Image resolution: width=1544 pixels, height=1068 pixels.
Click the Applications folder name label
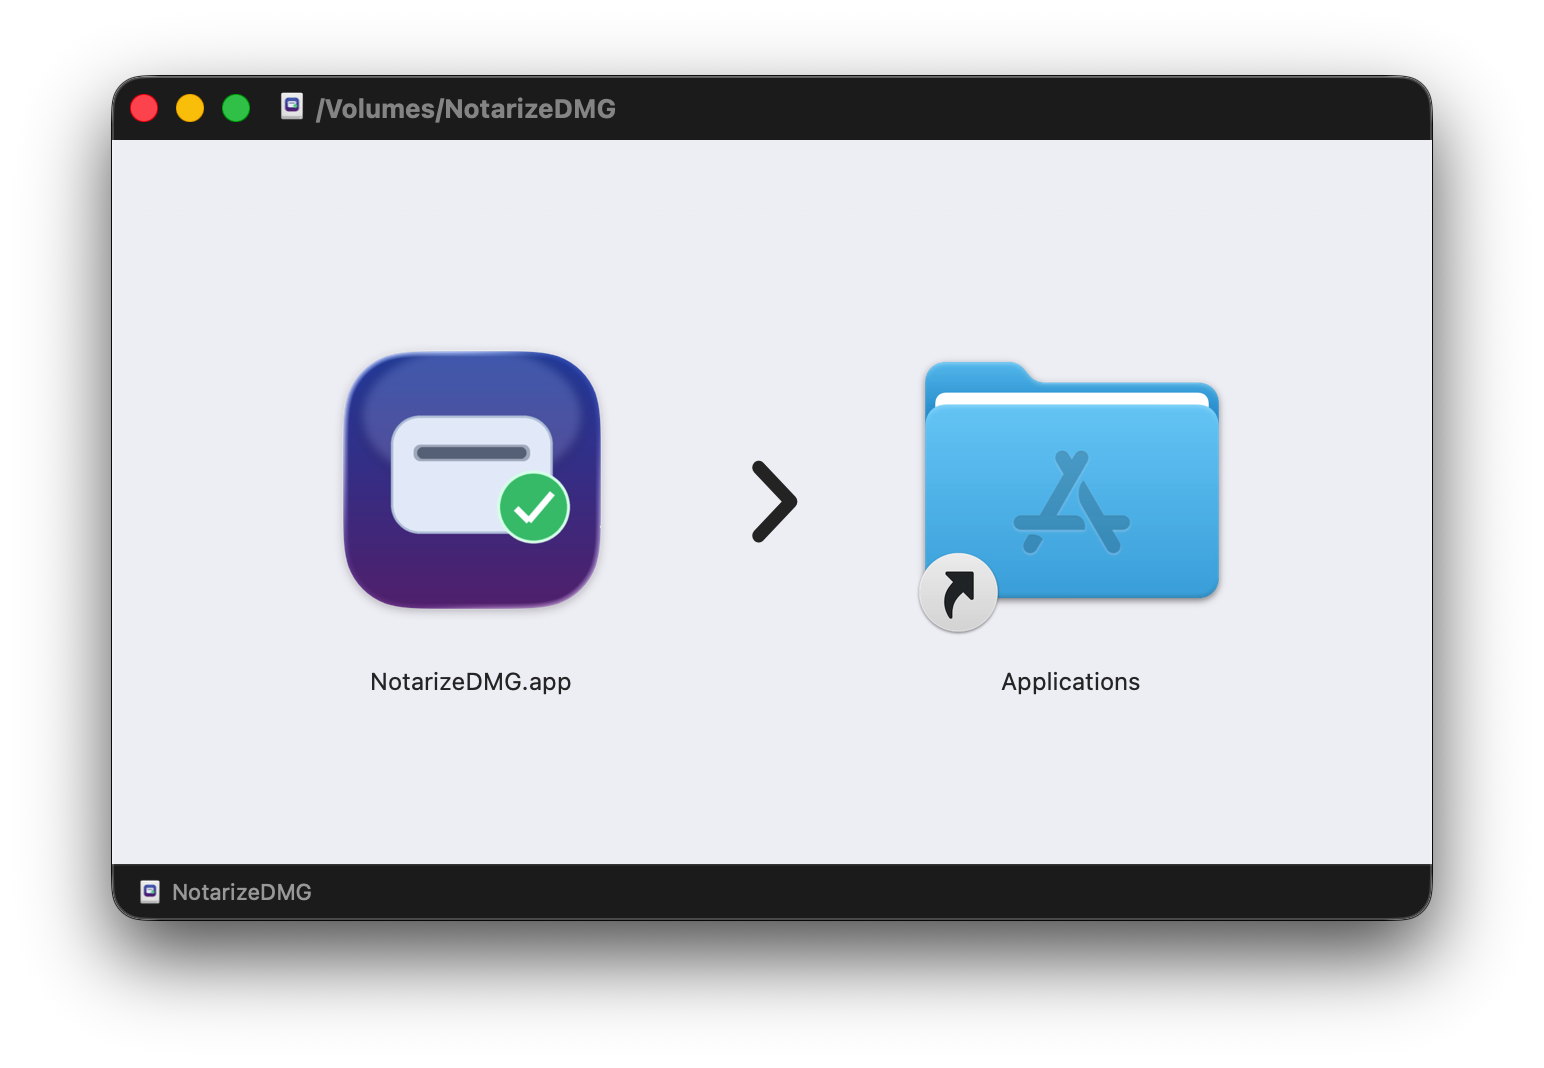(1071, 682)
